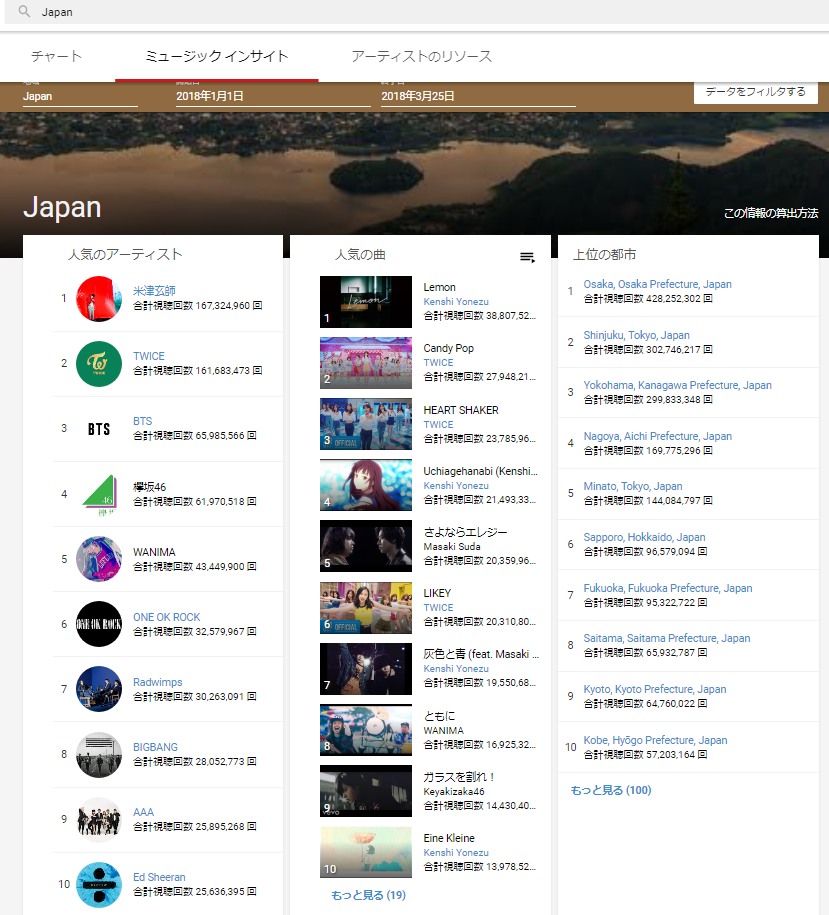This screenshot has width=829, height=915.
Task: Open Nagoya, Aichi Prefecture link
Action: point(657,436)
